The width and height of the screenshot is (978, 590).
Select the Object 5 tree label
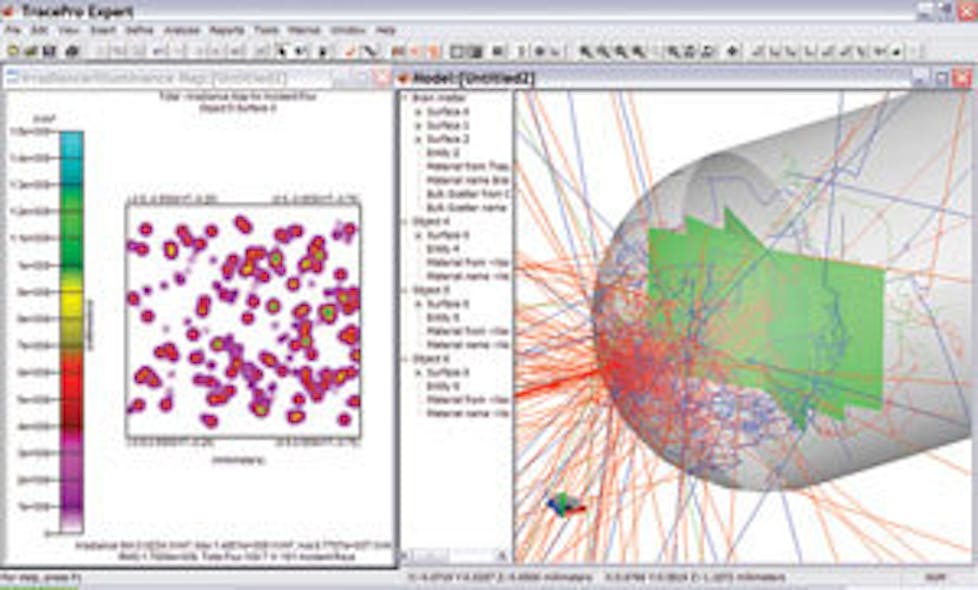point(431,290)
